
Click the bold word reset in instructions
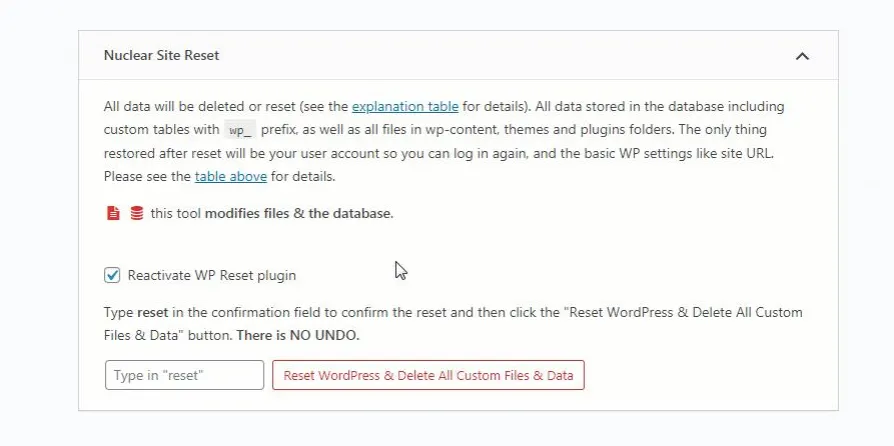pyautogui.click(x=153, y=313)
